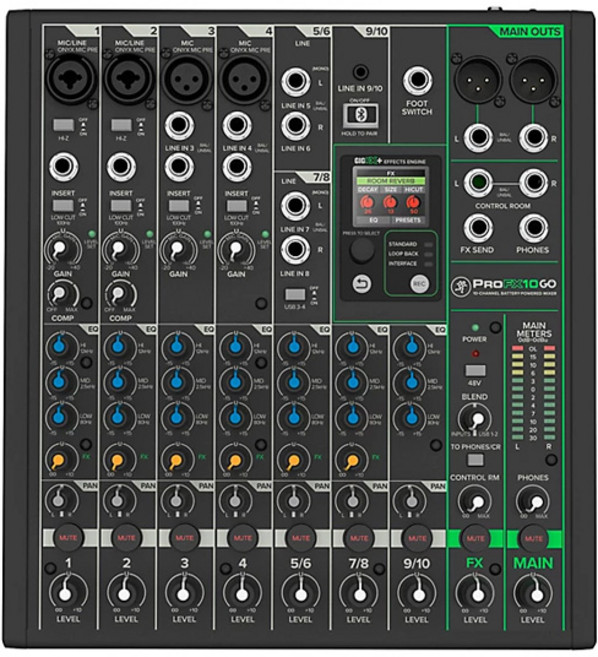Toggle the channel 1 Hi-Z switch

(63, 125)
